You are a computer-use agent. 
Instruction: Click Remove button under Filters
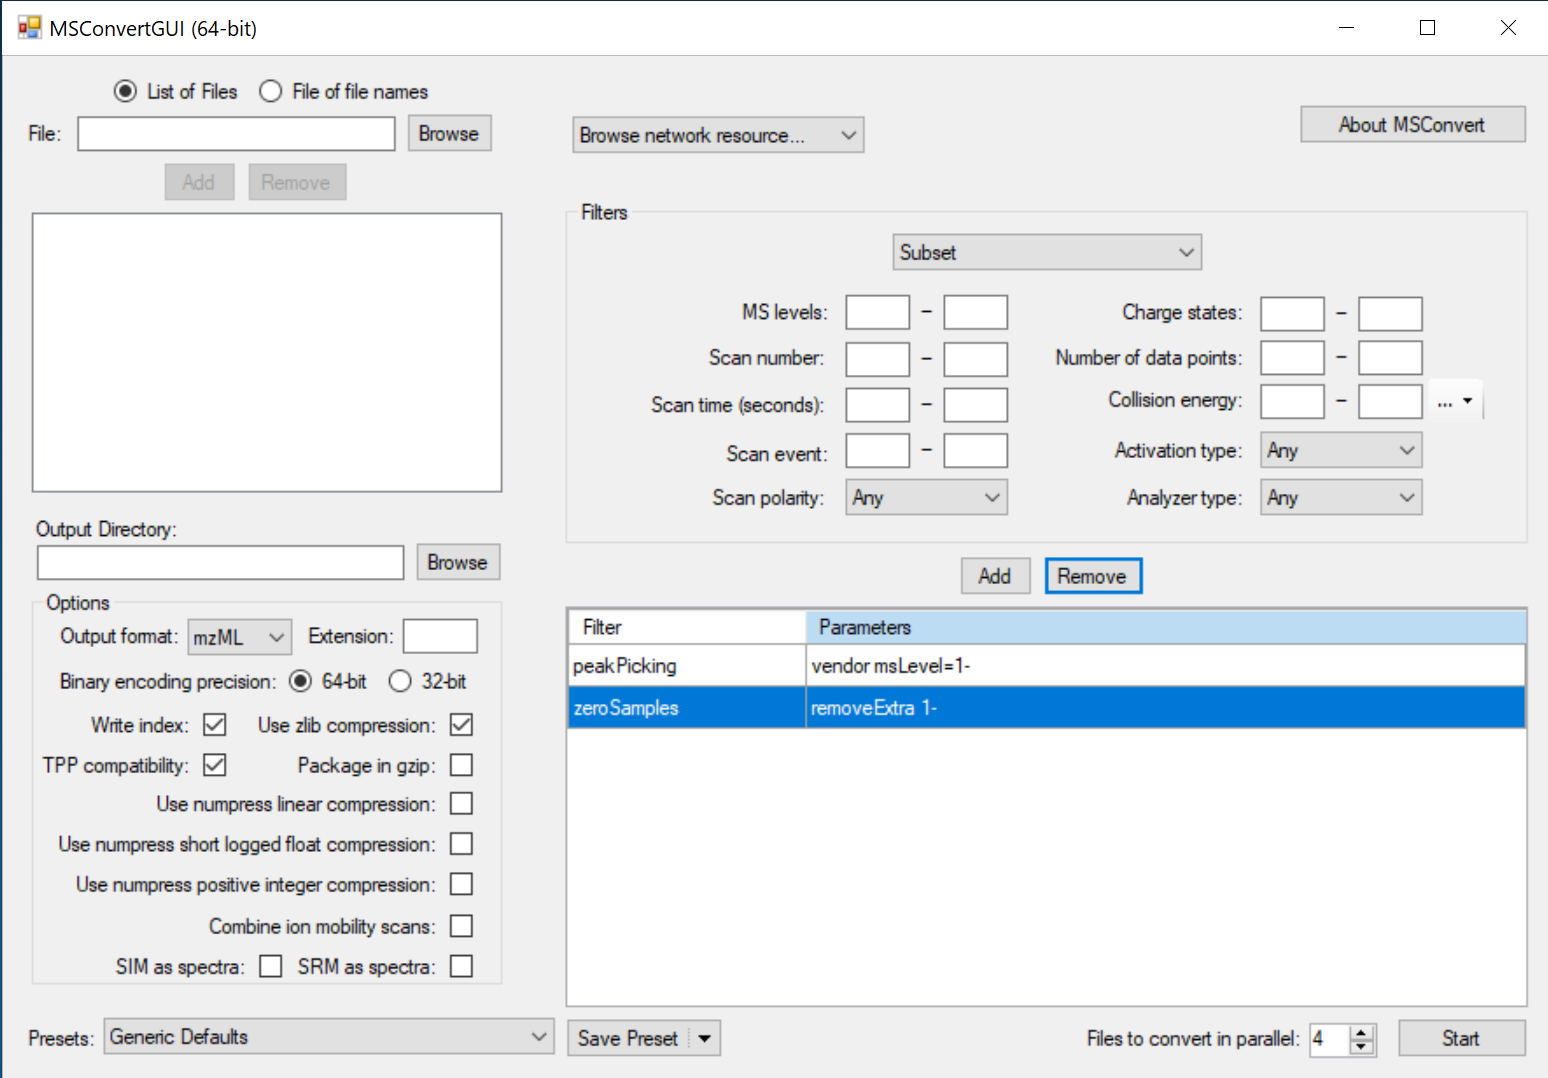pos(1093,576)
